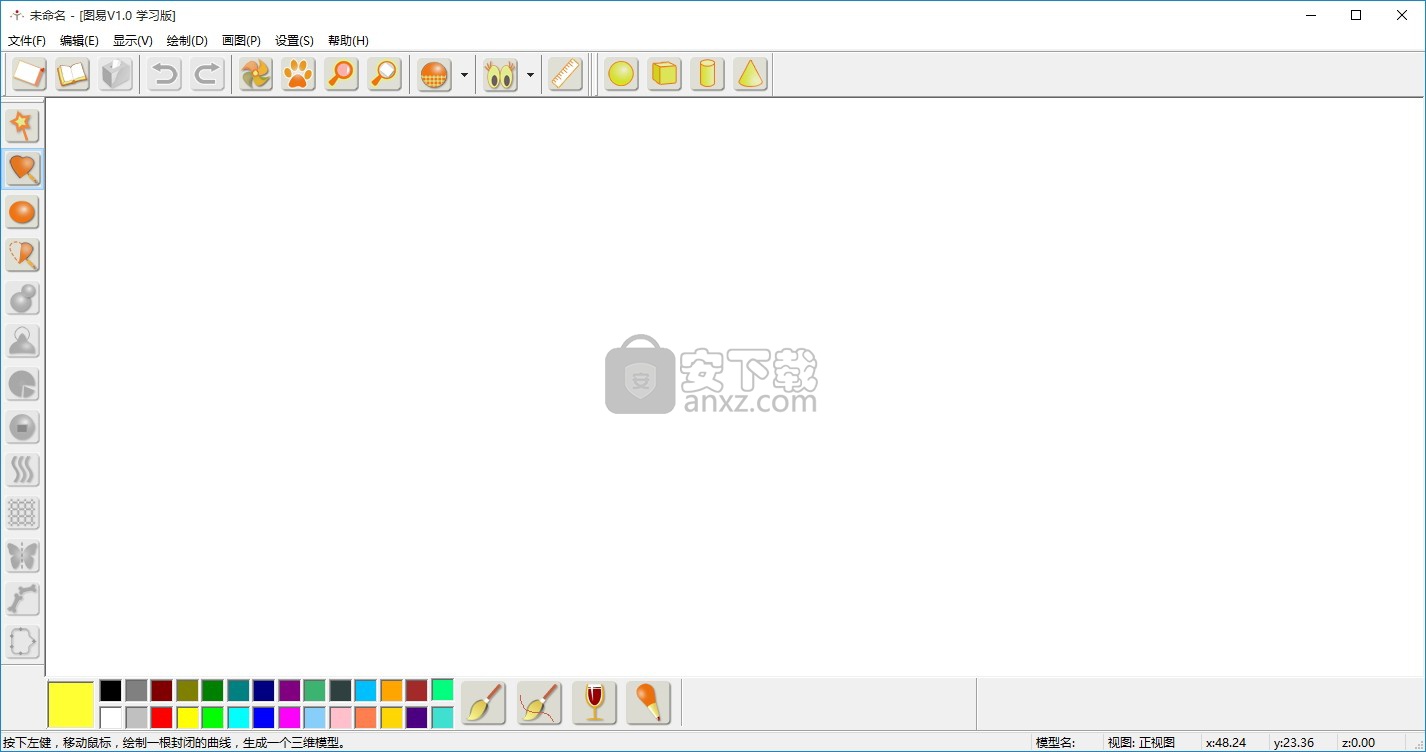Pick the pure red color swatch

coord(161,717)
